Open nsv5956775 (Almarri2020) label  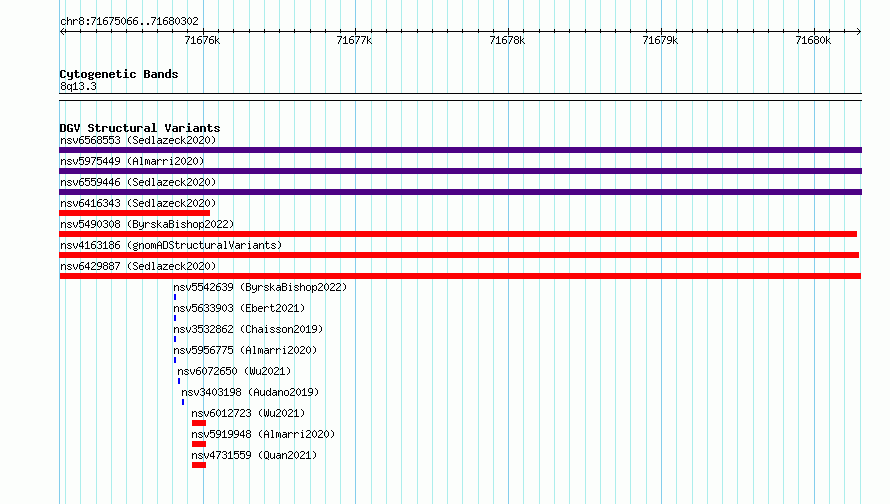point(245,350)
